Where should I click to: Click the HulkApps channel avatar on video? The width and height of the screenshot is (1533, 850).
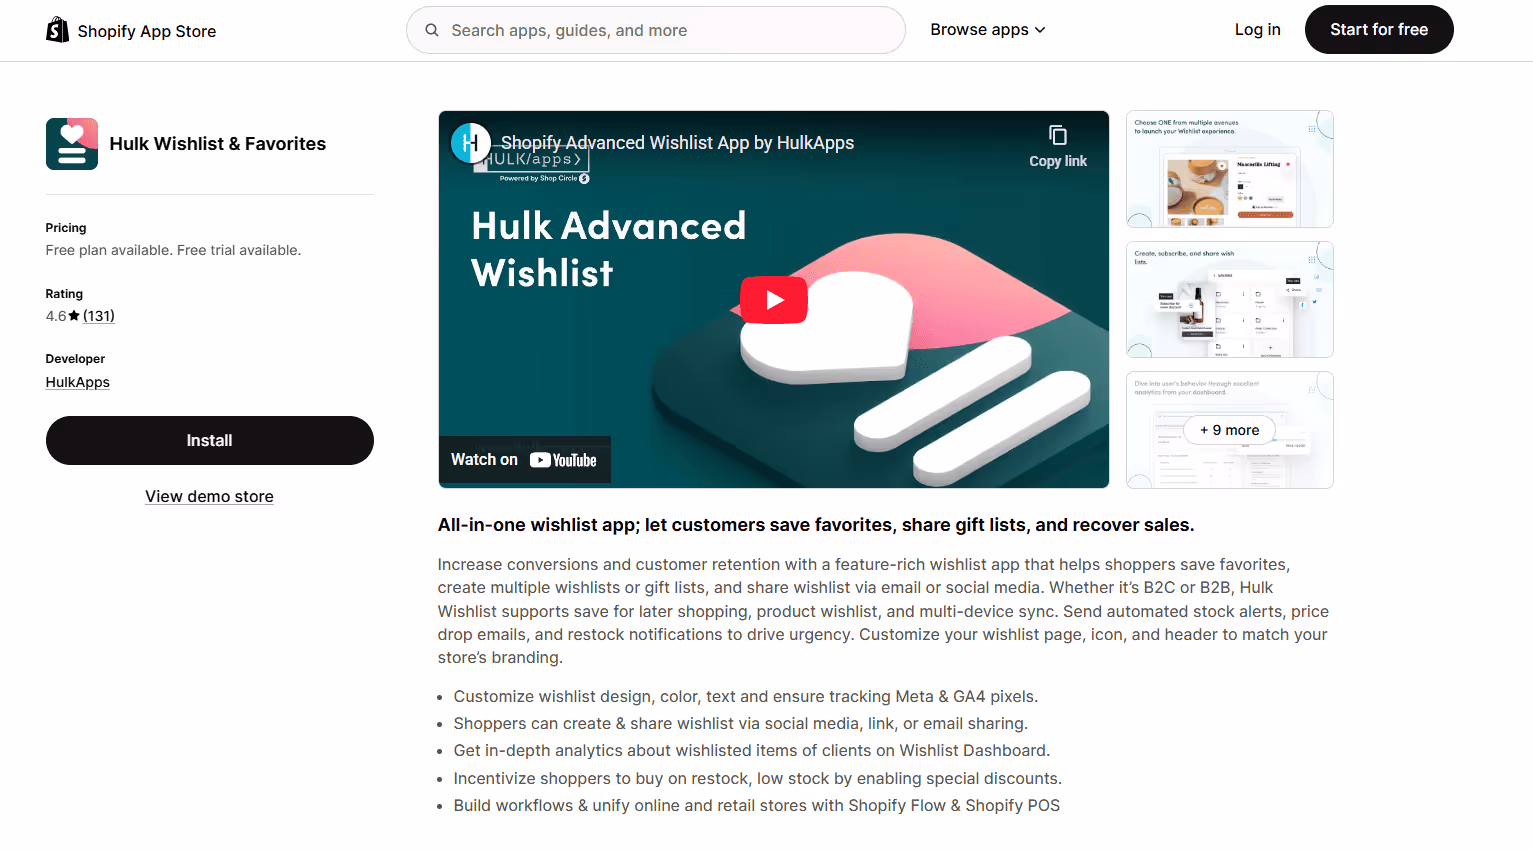(x=471, y=143)
